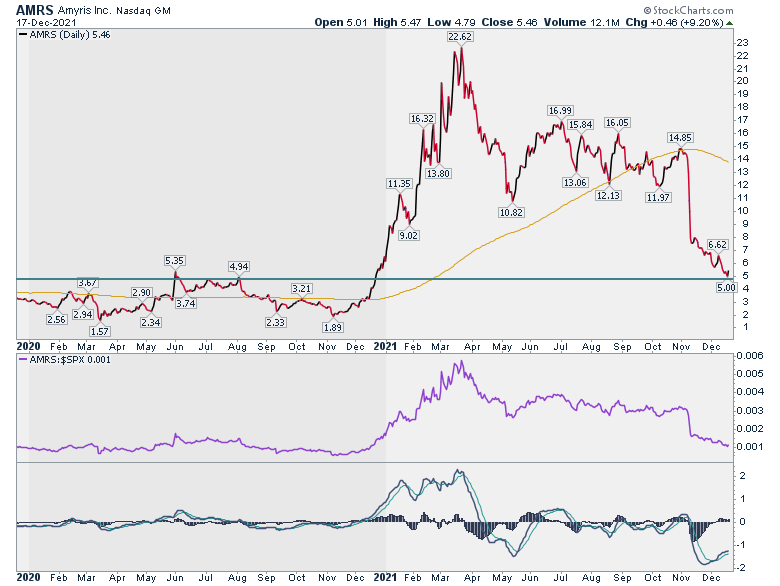Screen dimensions: 780x586
Task: Click the 14.85 price label
Action: (680, 138)
